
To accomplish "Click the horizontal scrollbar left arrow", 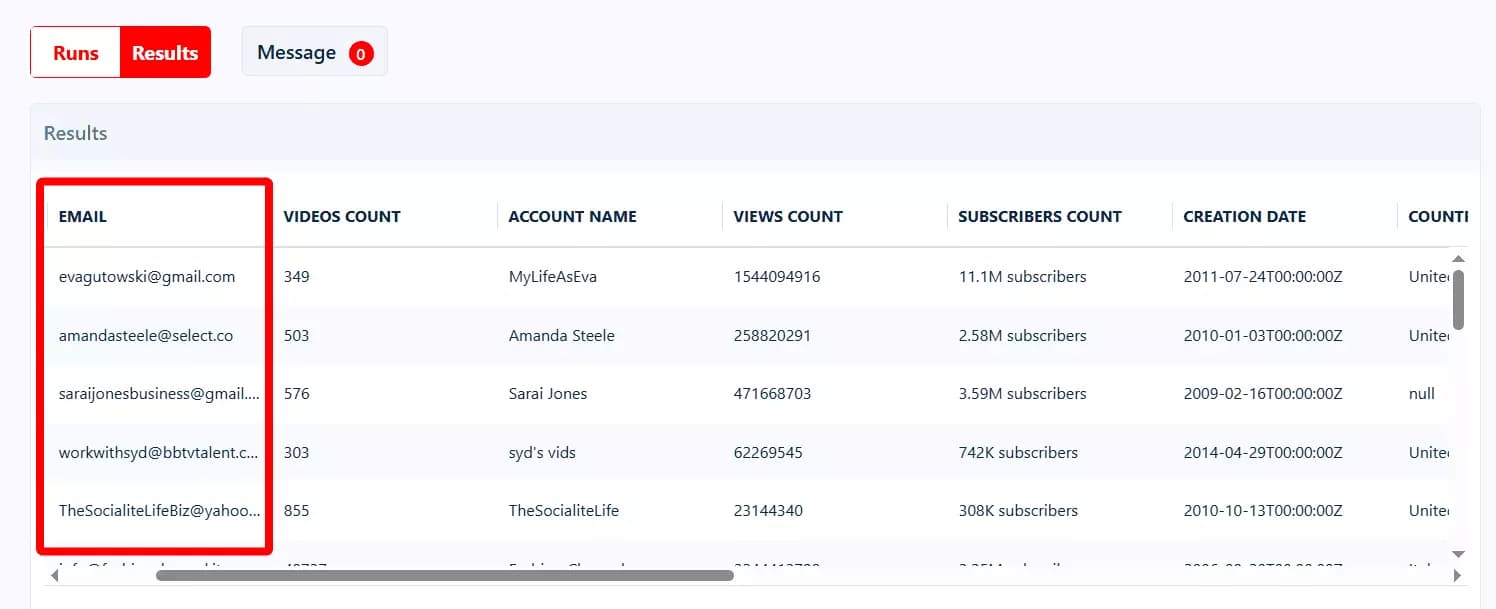I will [54, 575].
